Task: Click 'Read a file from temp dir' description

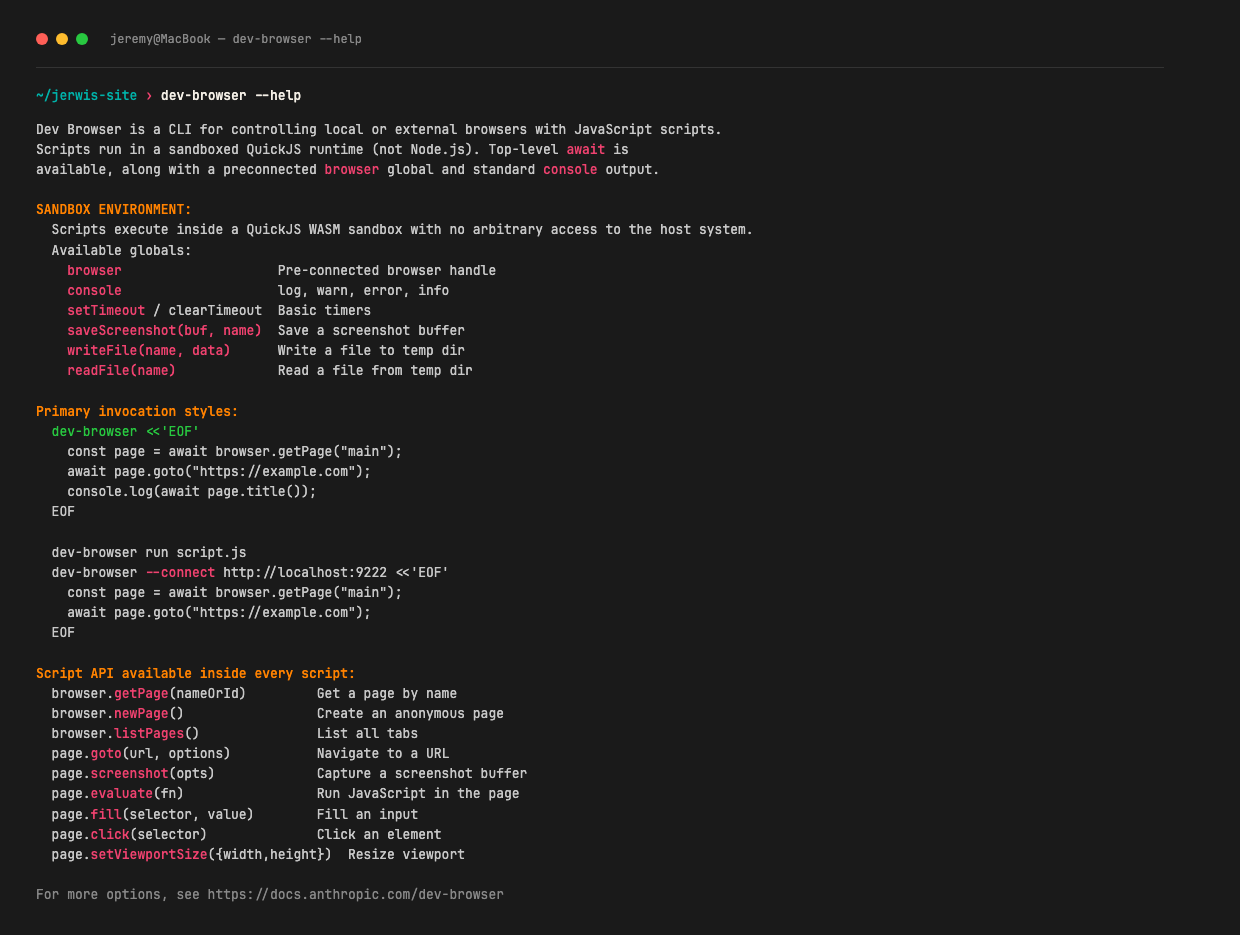Action: coord(375,371)
